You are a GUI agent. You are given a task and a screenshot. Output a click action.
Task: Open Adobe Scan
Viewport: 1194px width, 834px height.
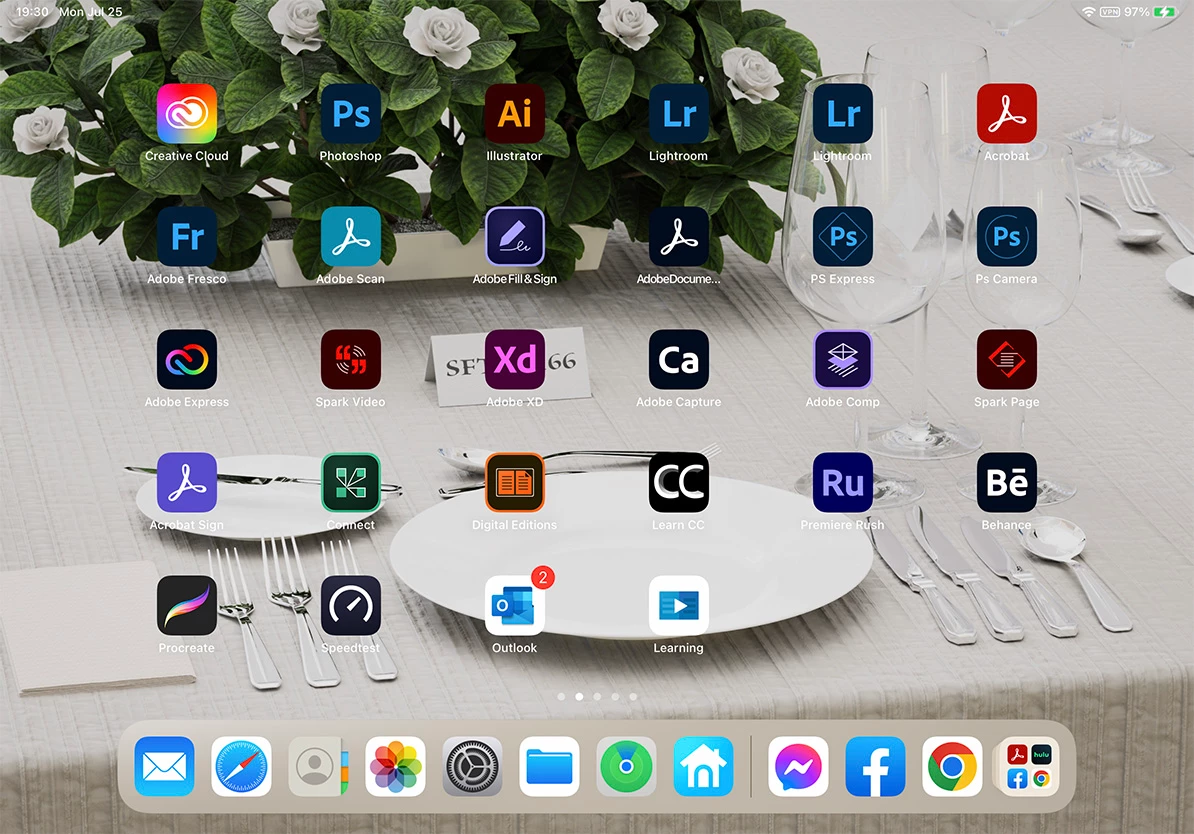pos(350,237)
